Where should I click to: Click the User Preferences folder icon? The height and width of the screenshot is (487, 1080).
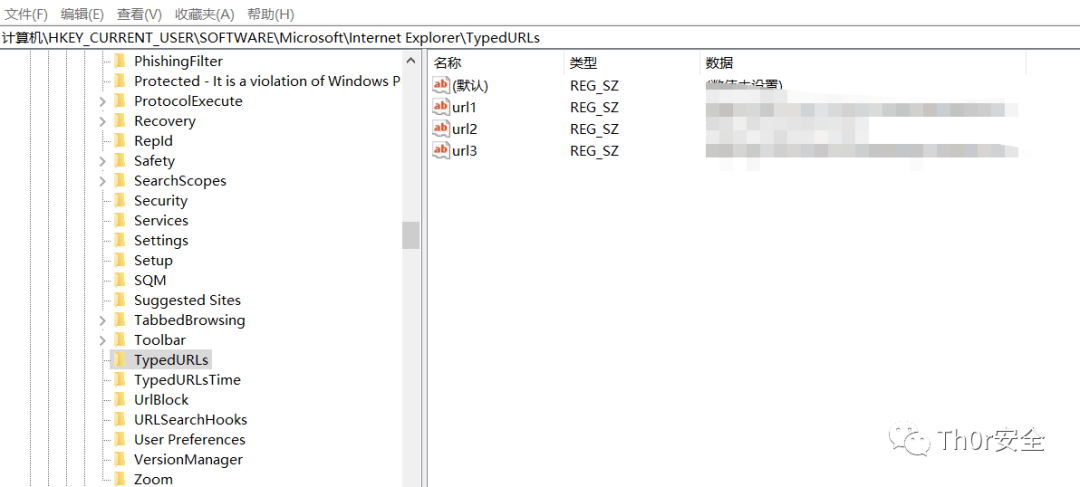coord(120,439)
